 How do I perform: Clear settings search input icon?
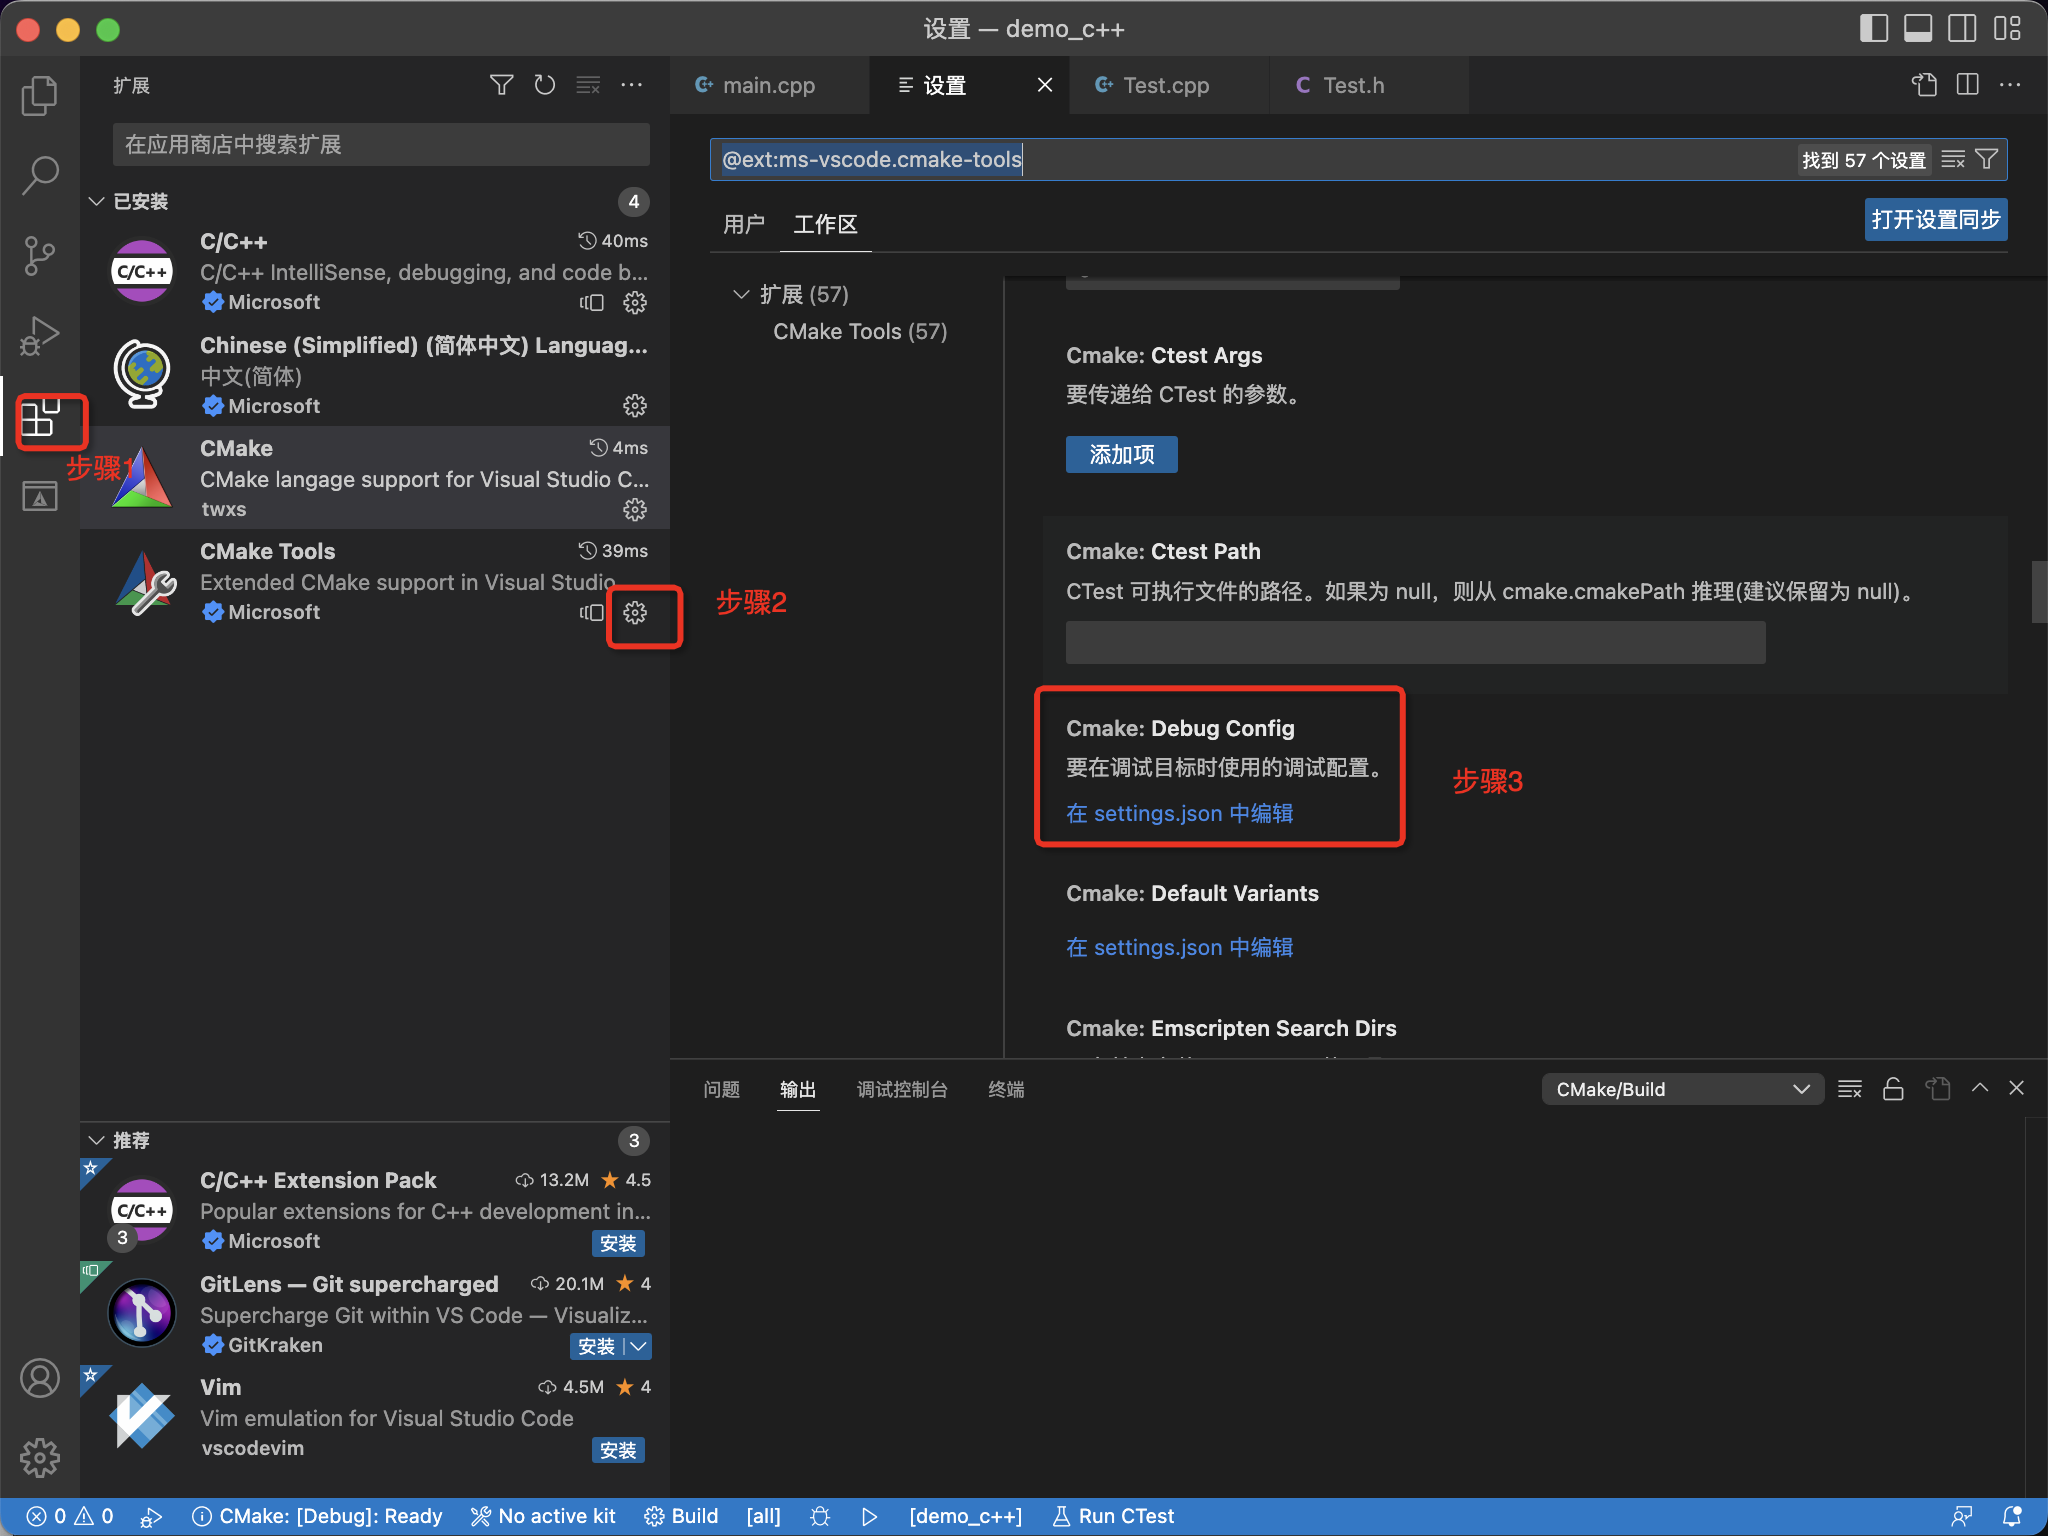(x=1953, y=159)
